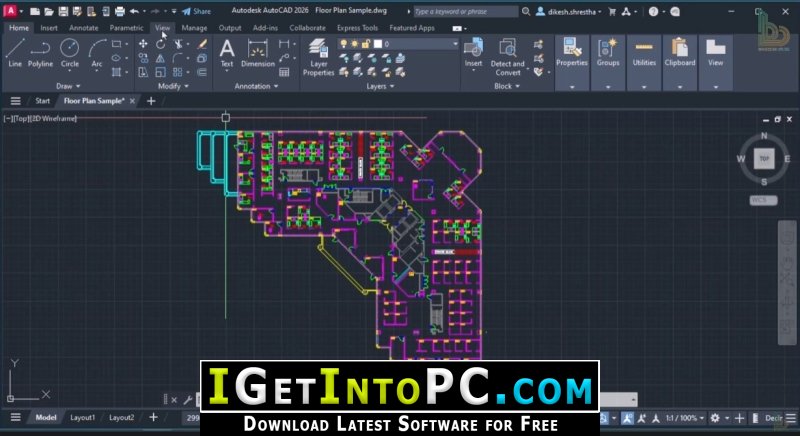Add a new layout with plus button

click(153, 418)
